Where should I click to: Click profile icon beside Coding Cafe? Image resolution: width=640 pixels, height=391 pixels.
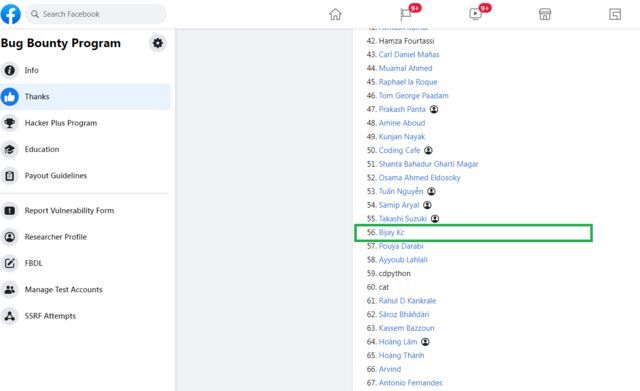428,150
